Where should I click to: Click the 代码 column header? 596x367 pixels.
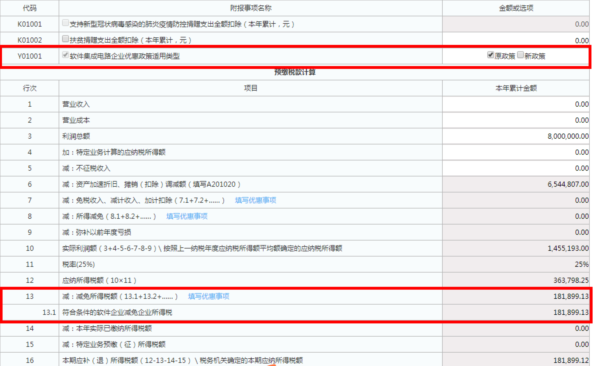click(30, 8)
